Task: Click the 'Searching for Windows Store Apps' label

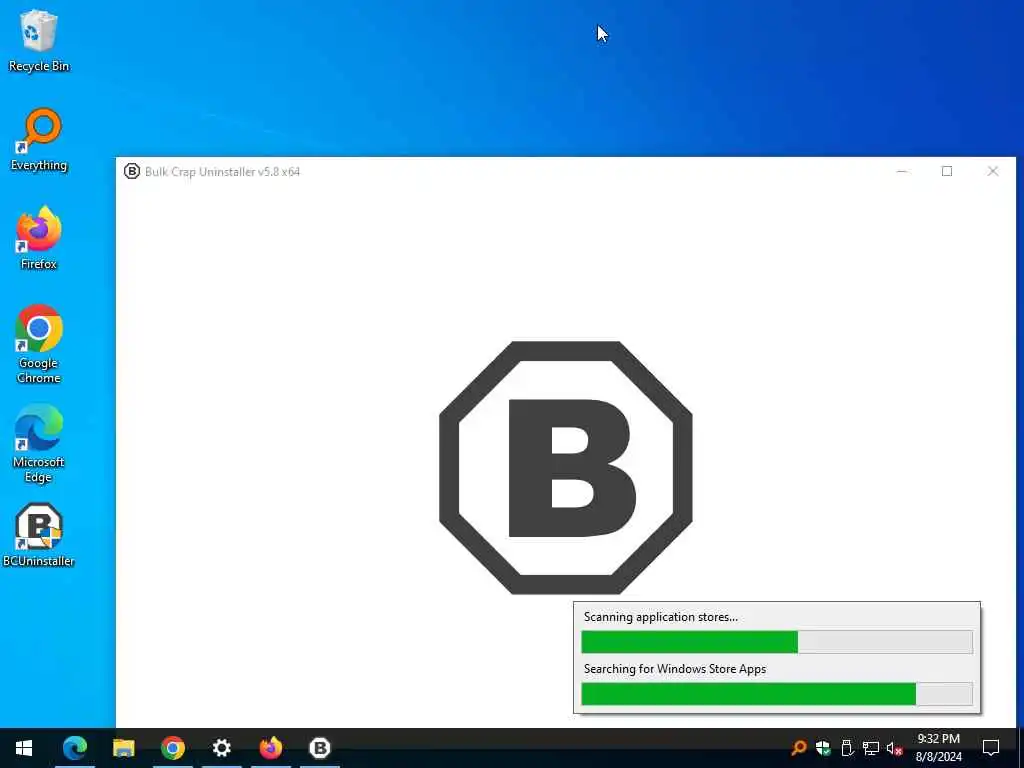Action: [x=675, y=669]
